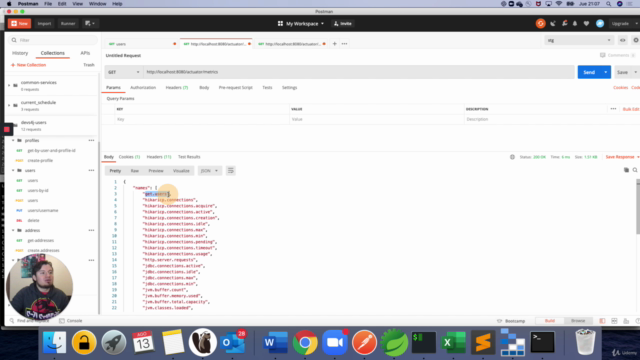This screenshot has height=360, width=640.
Task: Open profiles folder more options
Action: 91,140
